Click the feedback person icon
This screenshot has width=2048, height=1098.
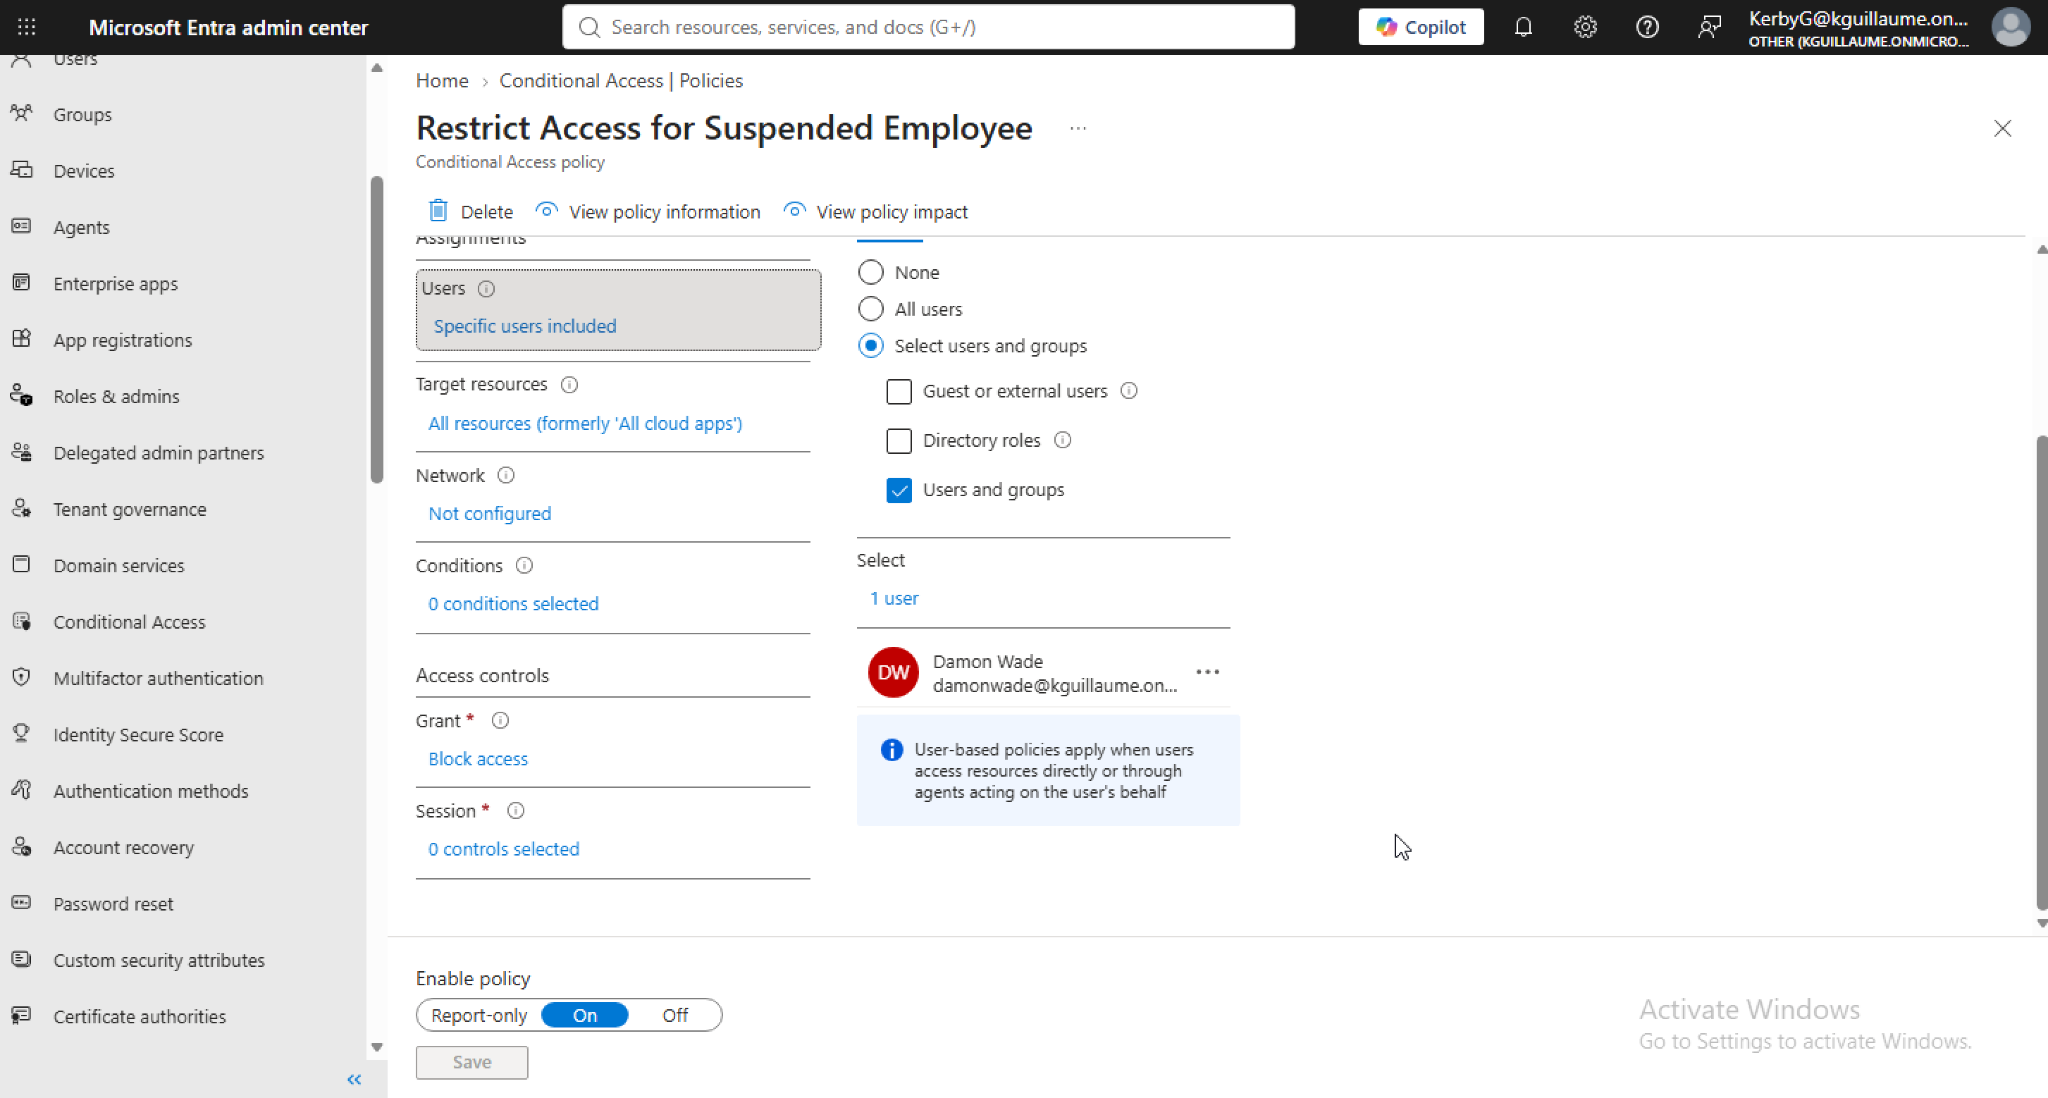tap(1709, 27)
